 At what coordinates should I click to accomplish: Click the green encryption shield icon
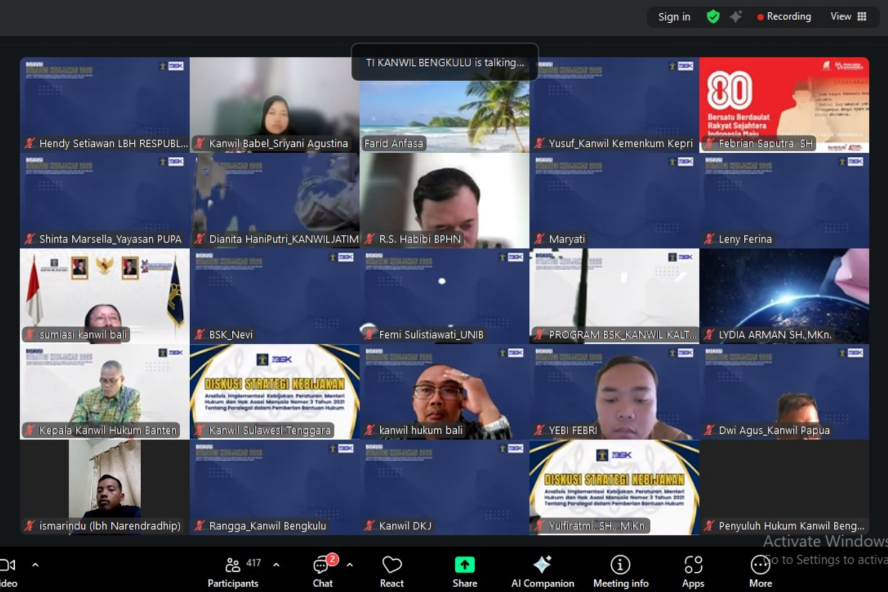coord(713,17)
